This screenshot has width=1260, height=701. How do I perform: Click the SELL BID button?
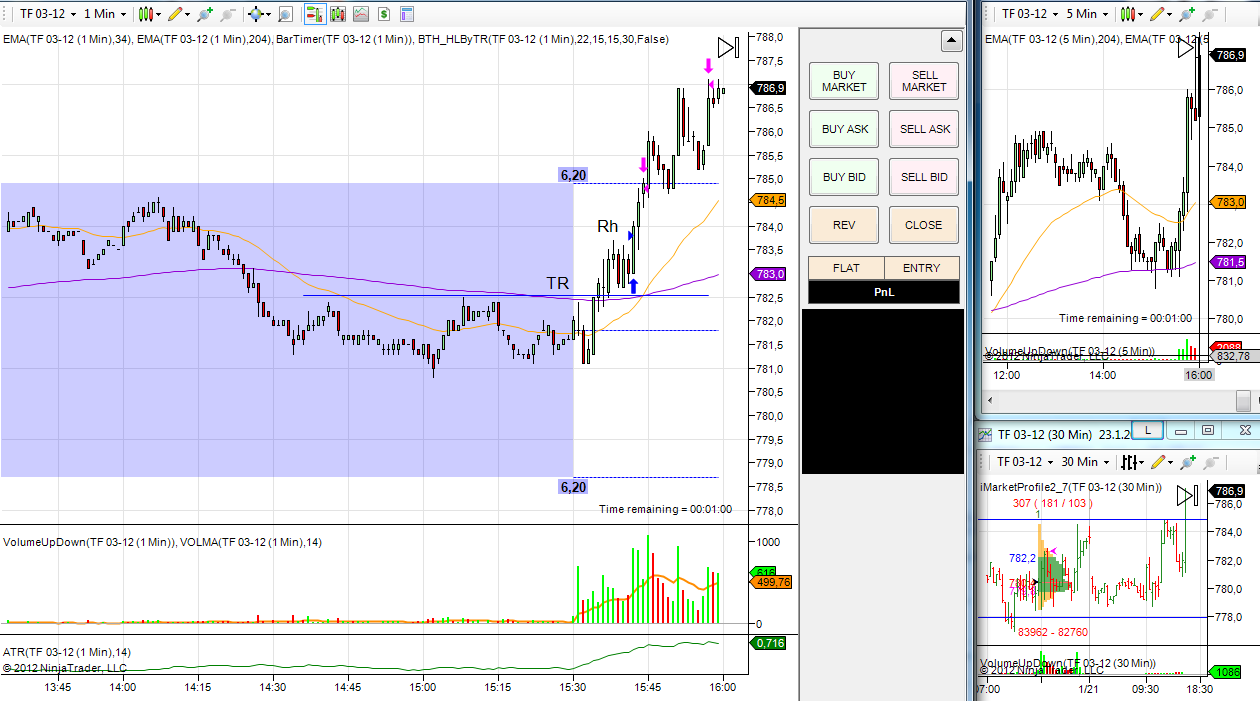pyautogui.click(x=924, y=177)
